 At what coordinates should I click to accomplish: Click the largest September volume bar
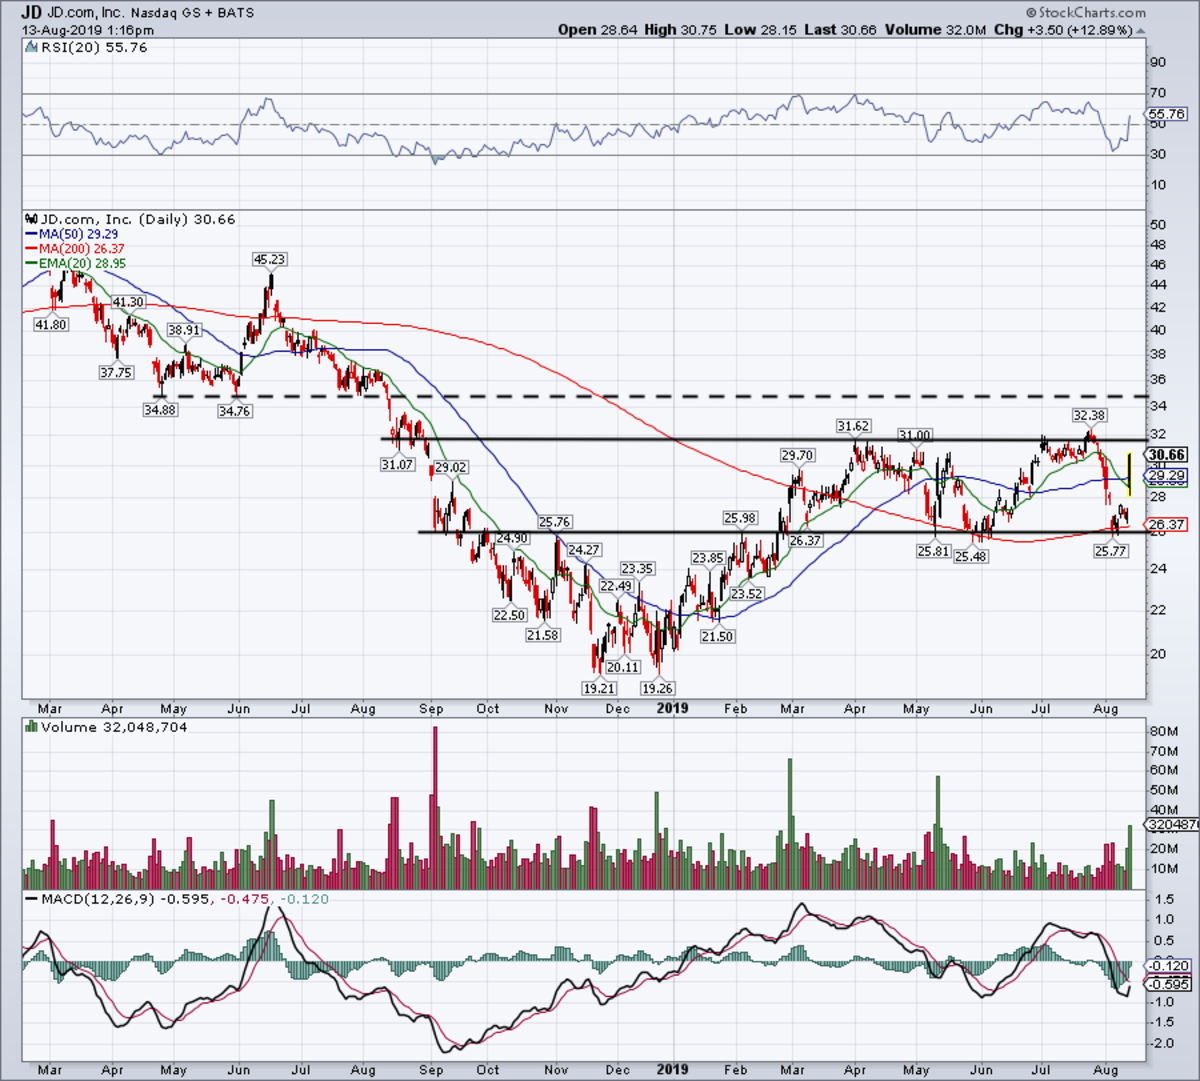pyautogui.click(x=435, y=808)
